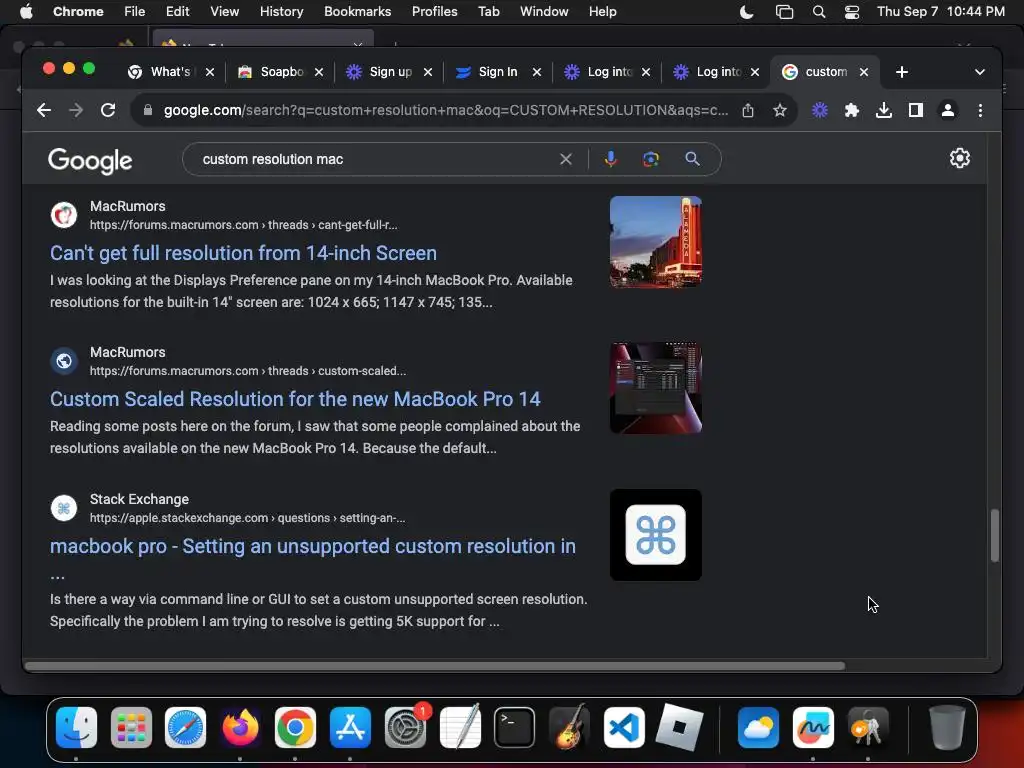Open Finder from the Dock
The width and height of the screenshot is (1024, 768).
tap(76, 727)
